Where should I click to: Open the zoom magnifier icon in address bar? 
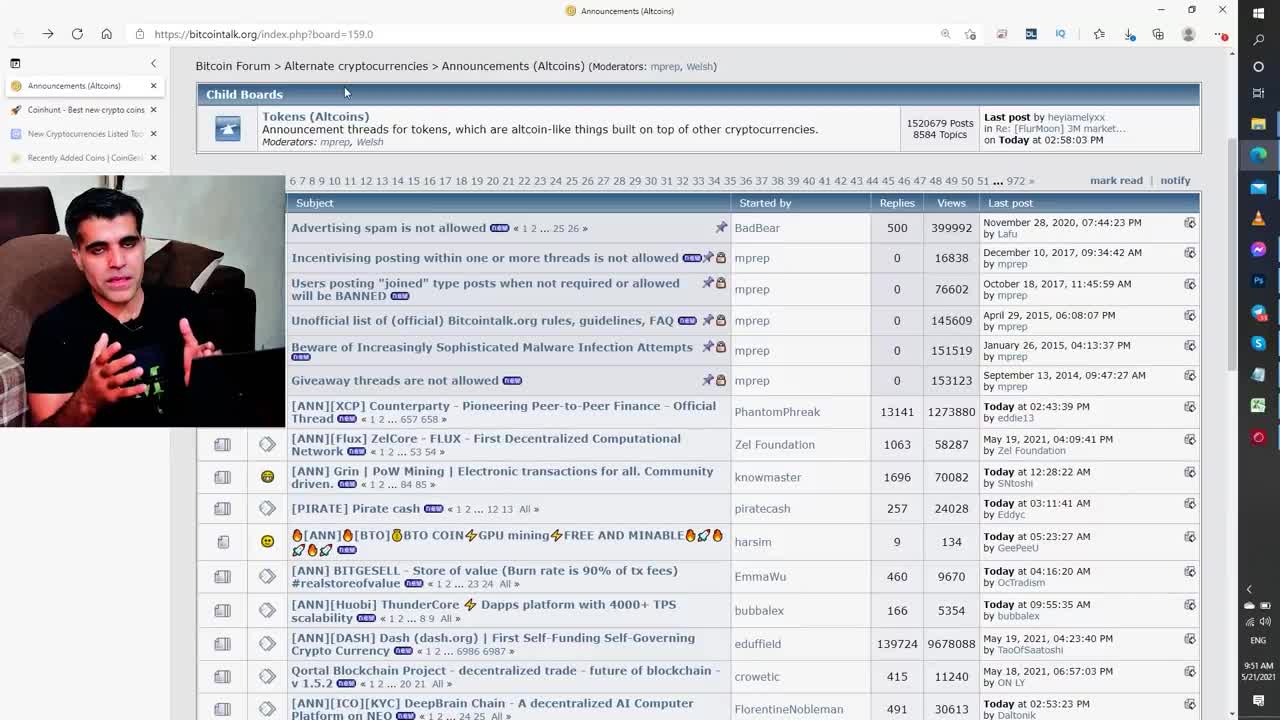point(945,34)
